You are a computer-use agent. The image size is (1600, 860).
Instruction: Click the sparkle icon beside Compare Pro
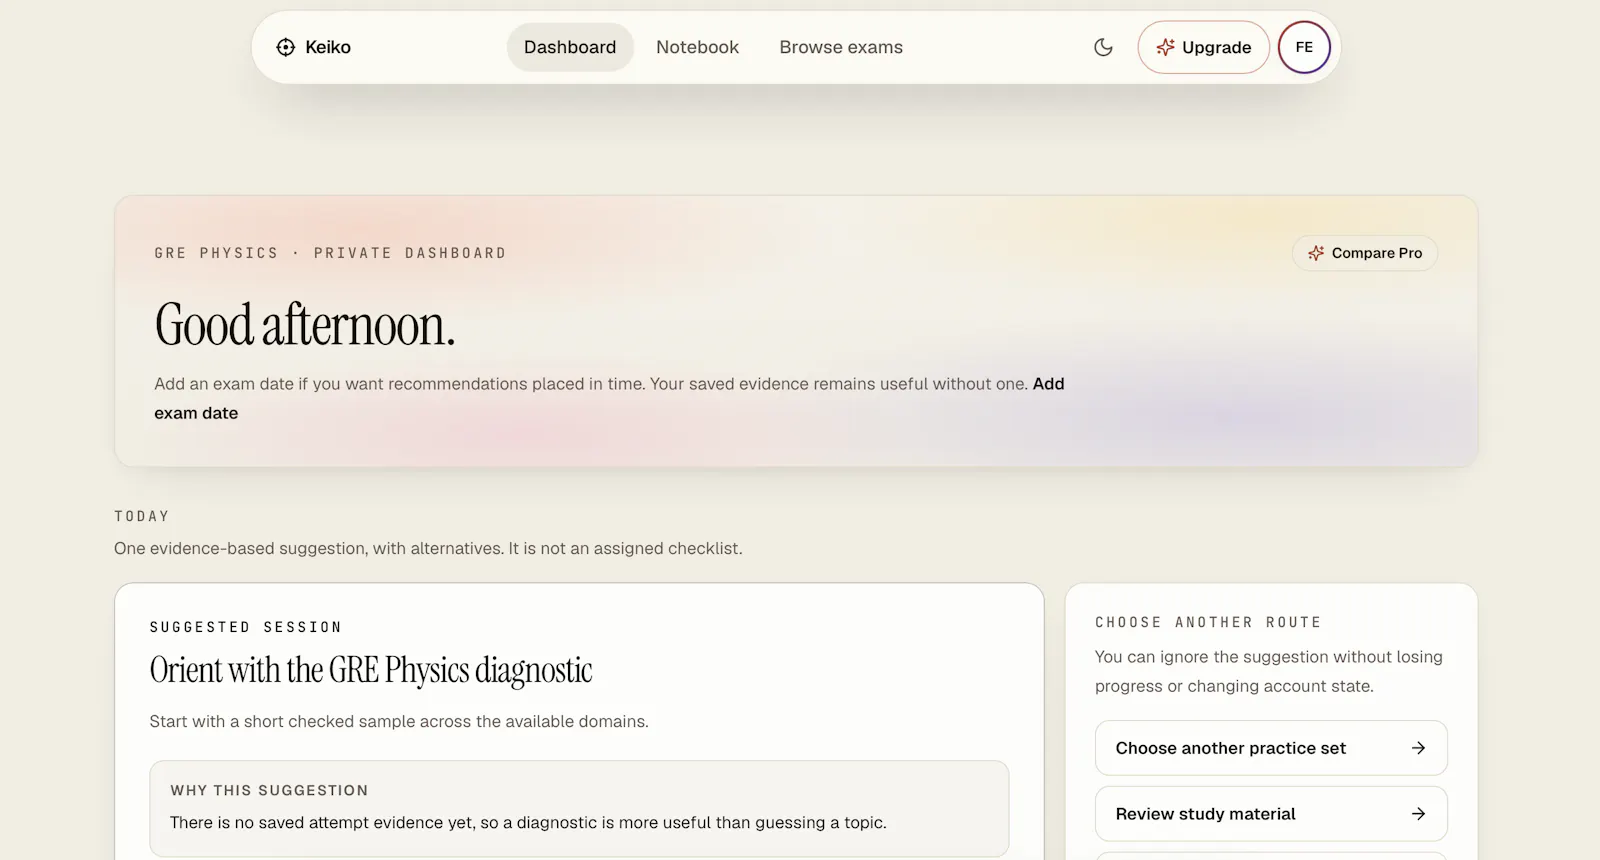click(x=1316, y=253)
